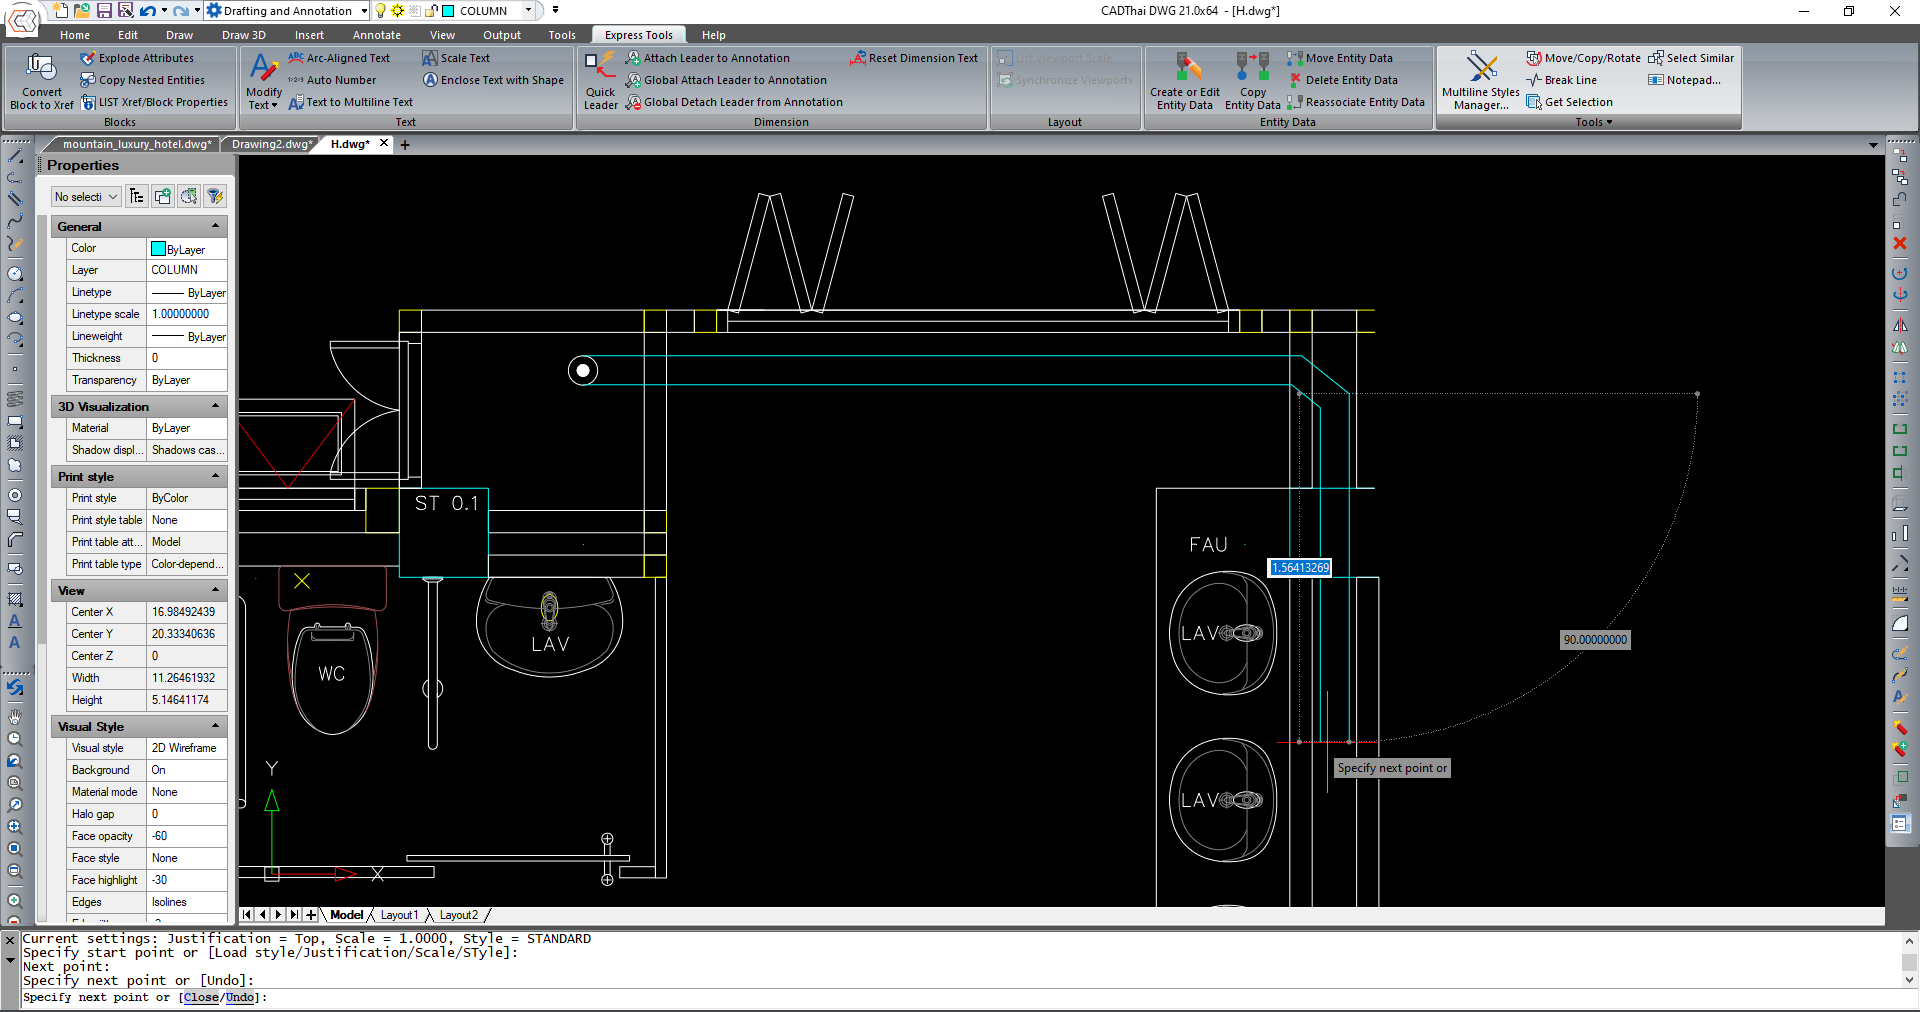Close the H.dwg document tab
Screen dimensions: 1920x1012
pyautogui.click(x=384, y=143)
